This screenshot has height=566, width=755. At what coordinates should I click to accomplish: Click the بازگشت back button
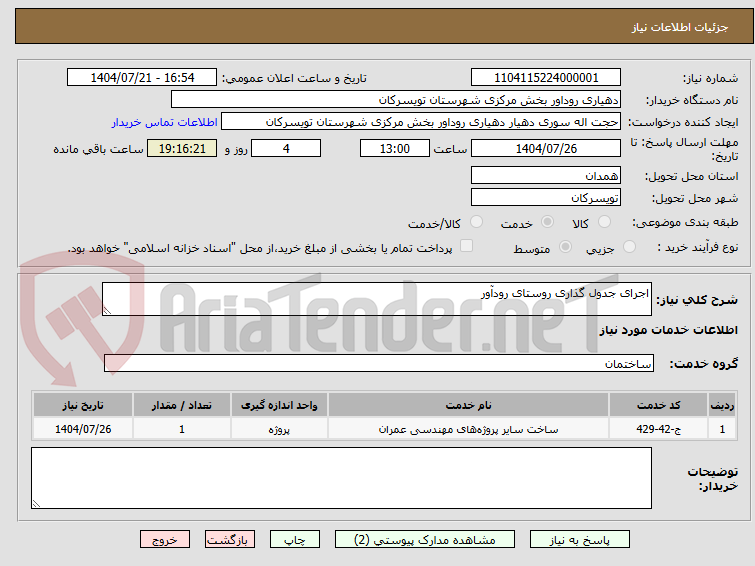tap(230, 540)
